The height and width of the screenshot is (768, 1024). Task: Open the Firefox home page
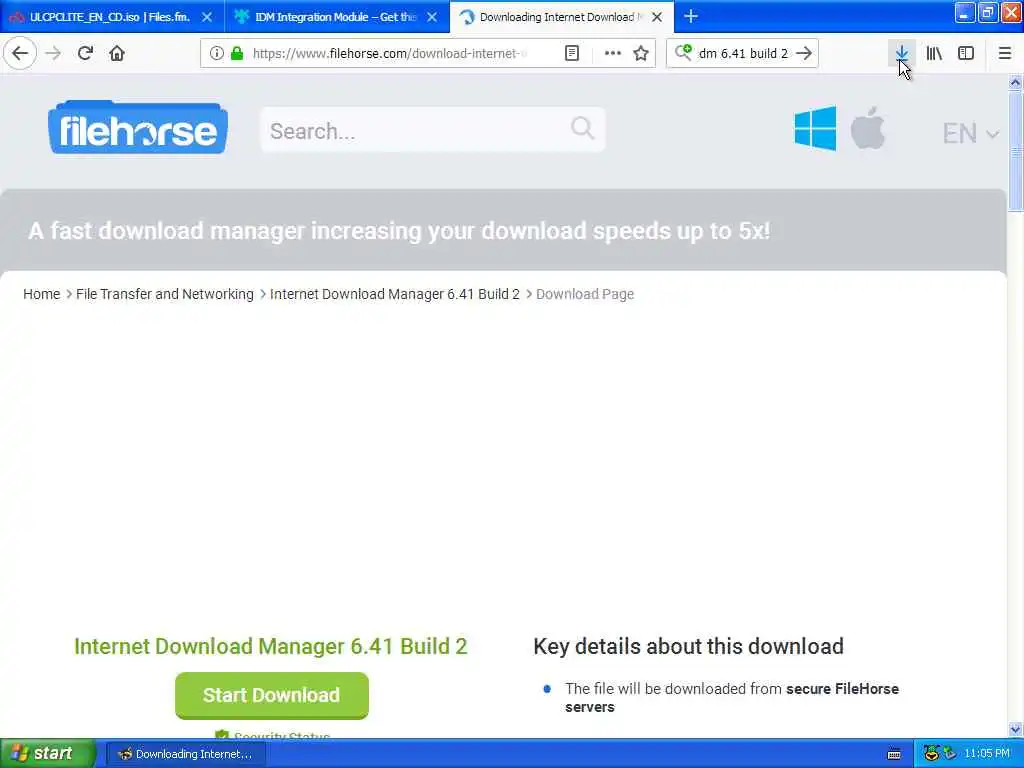[117, 53]
